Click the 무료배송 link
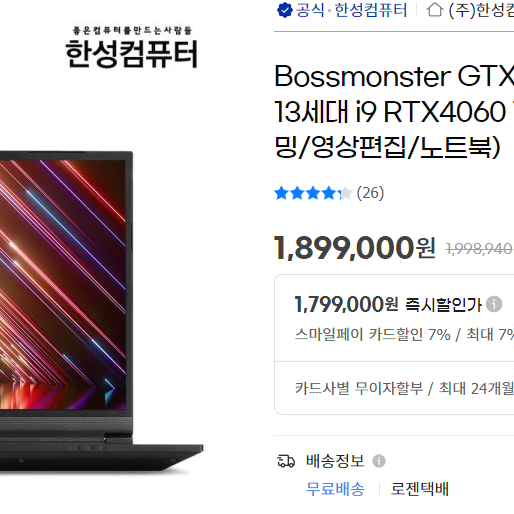 [335, 489]
